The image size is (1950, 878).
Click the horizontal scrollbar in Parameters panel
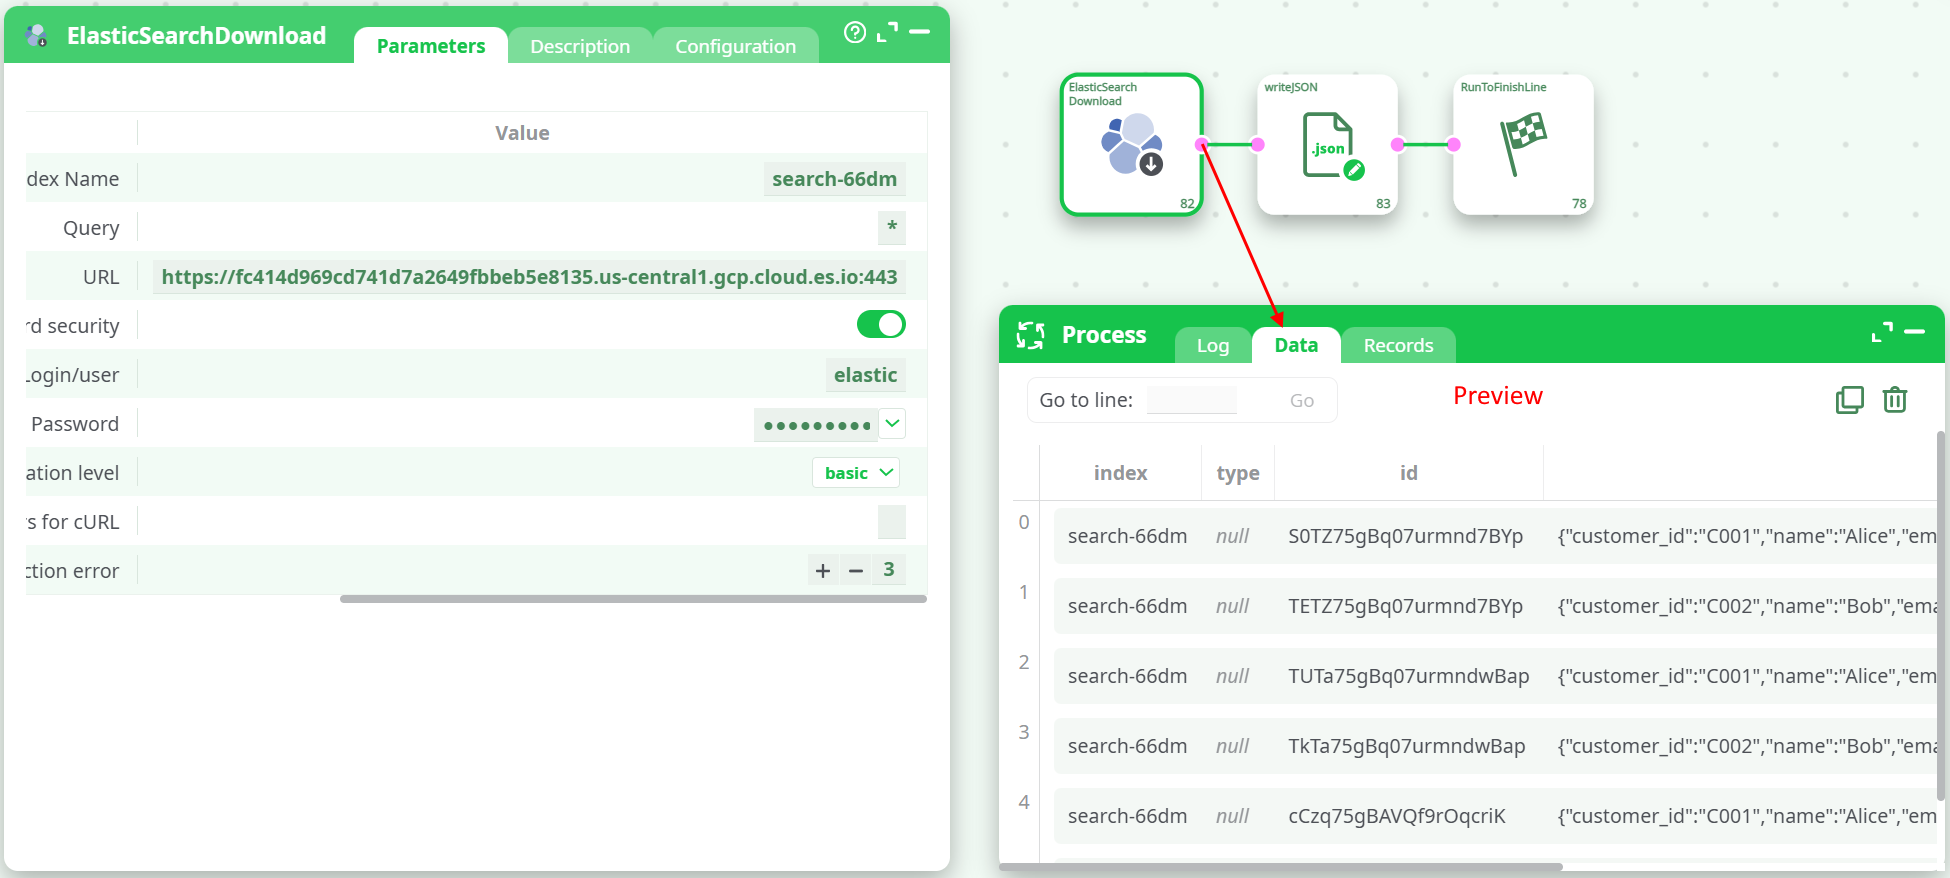click(x=633, y=599)
